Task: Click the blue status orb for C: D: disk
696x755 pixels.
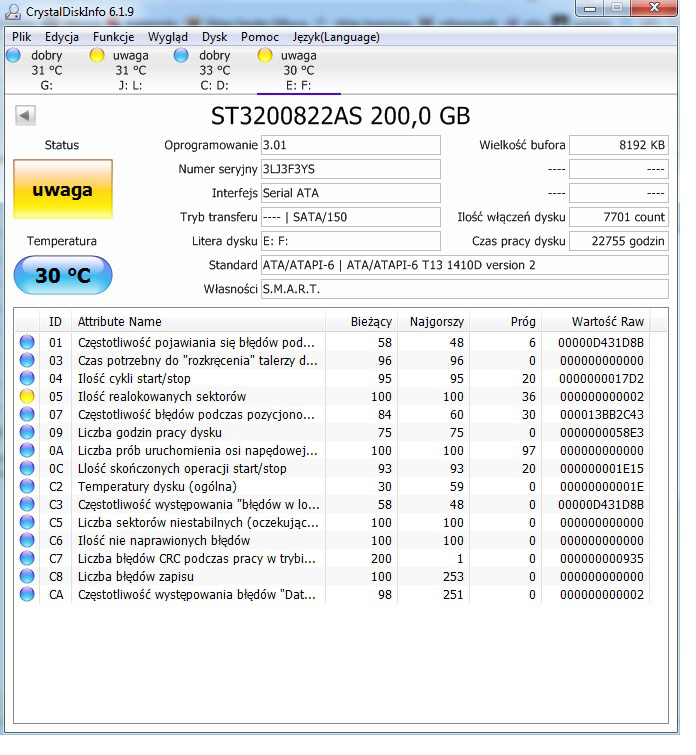Action: (181, 55)
